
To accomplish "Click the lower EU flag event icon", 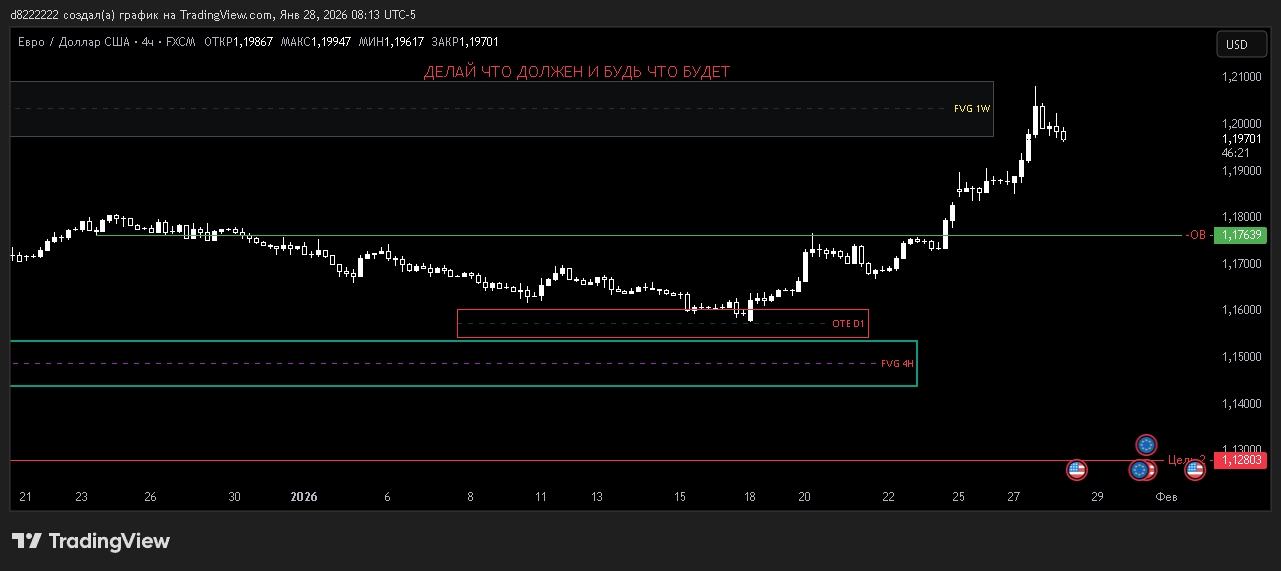I will [x=1139, y=470].
